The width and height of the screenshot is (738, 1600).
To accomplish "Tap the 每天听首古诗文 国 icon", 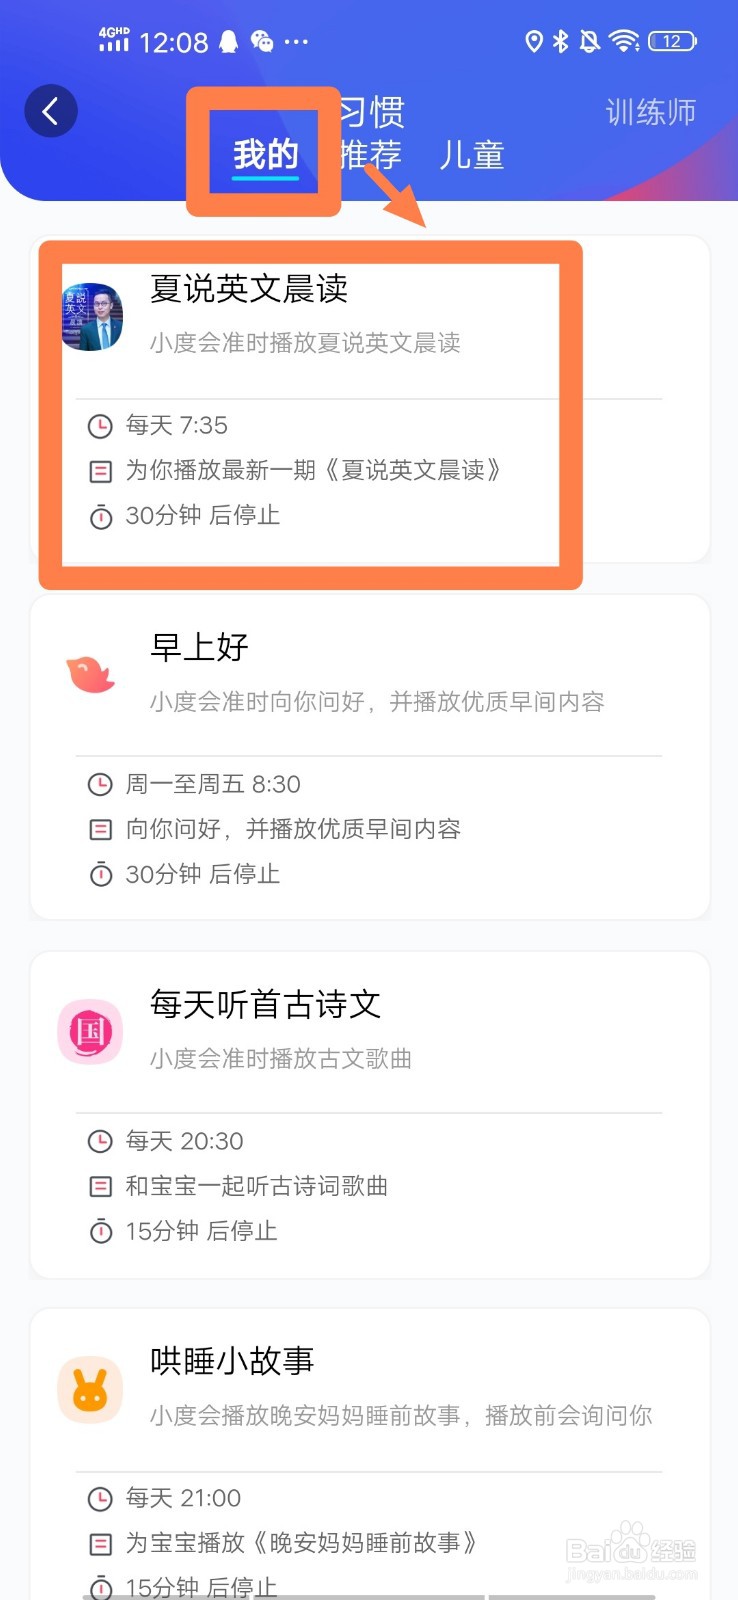I will [91, 1032].
